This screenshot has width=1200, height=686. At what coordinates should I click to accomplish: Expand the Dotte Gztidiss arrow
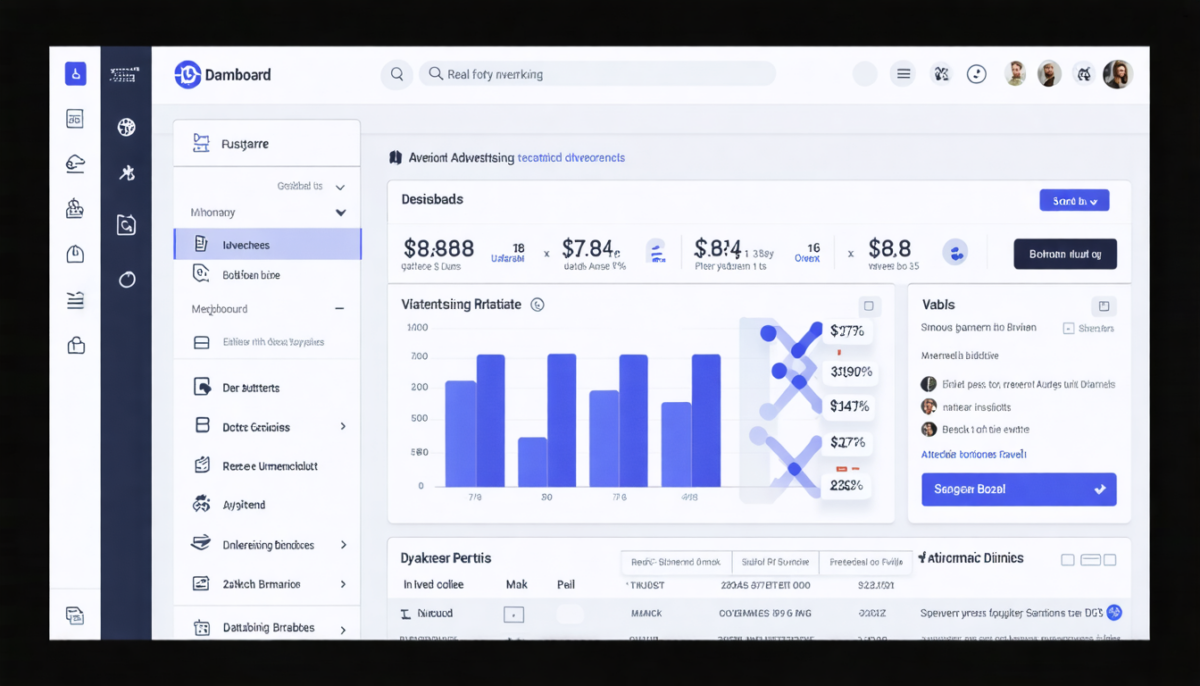tap(343, 426)
